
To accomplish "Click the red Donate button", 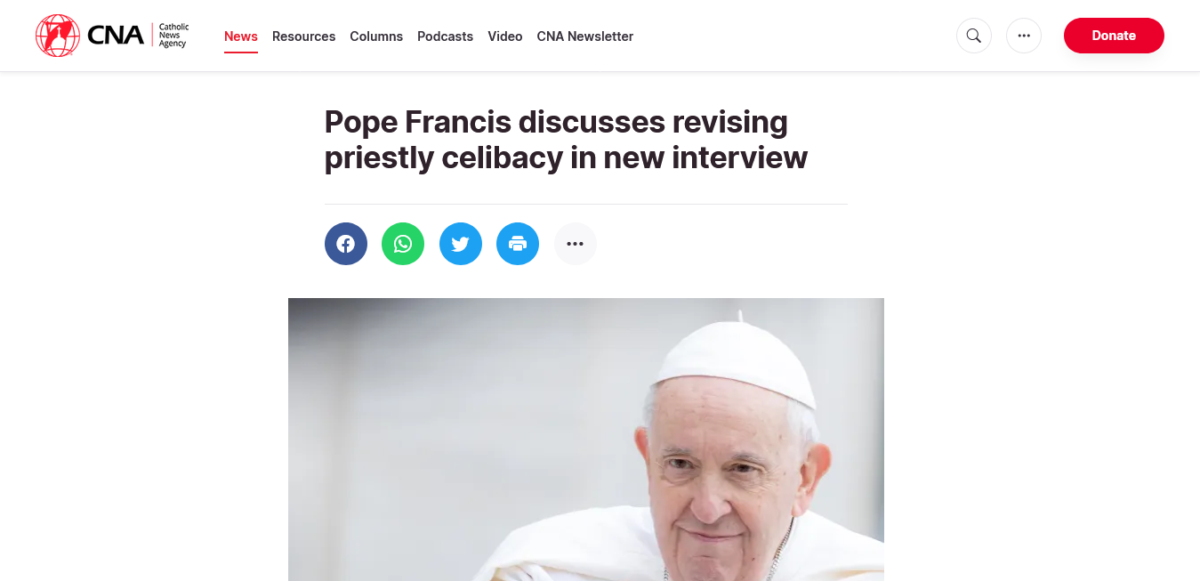I will (x=1114, y=35).
